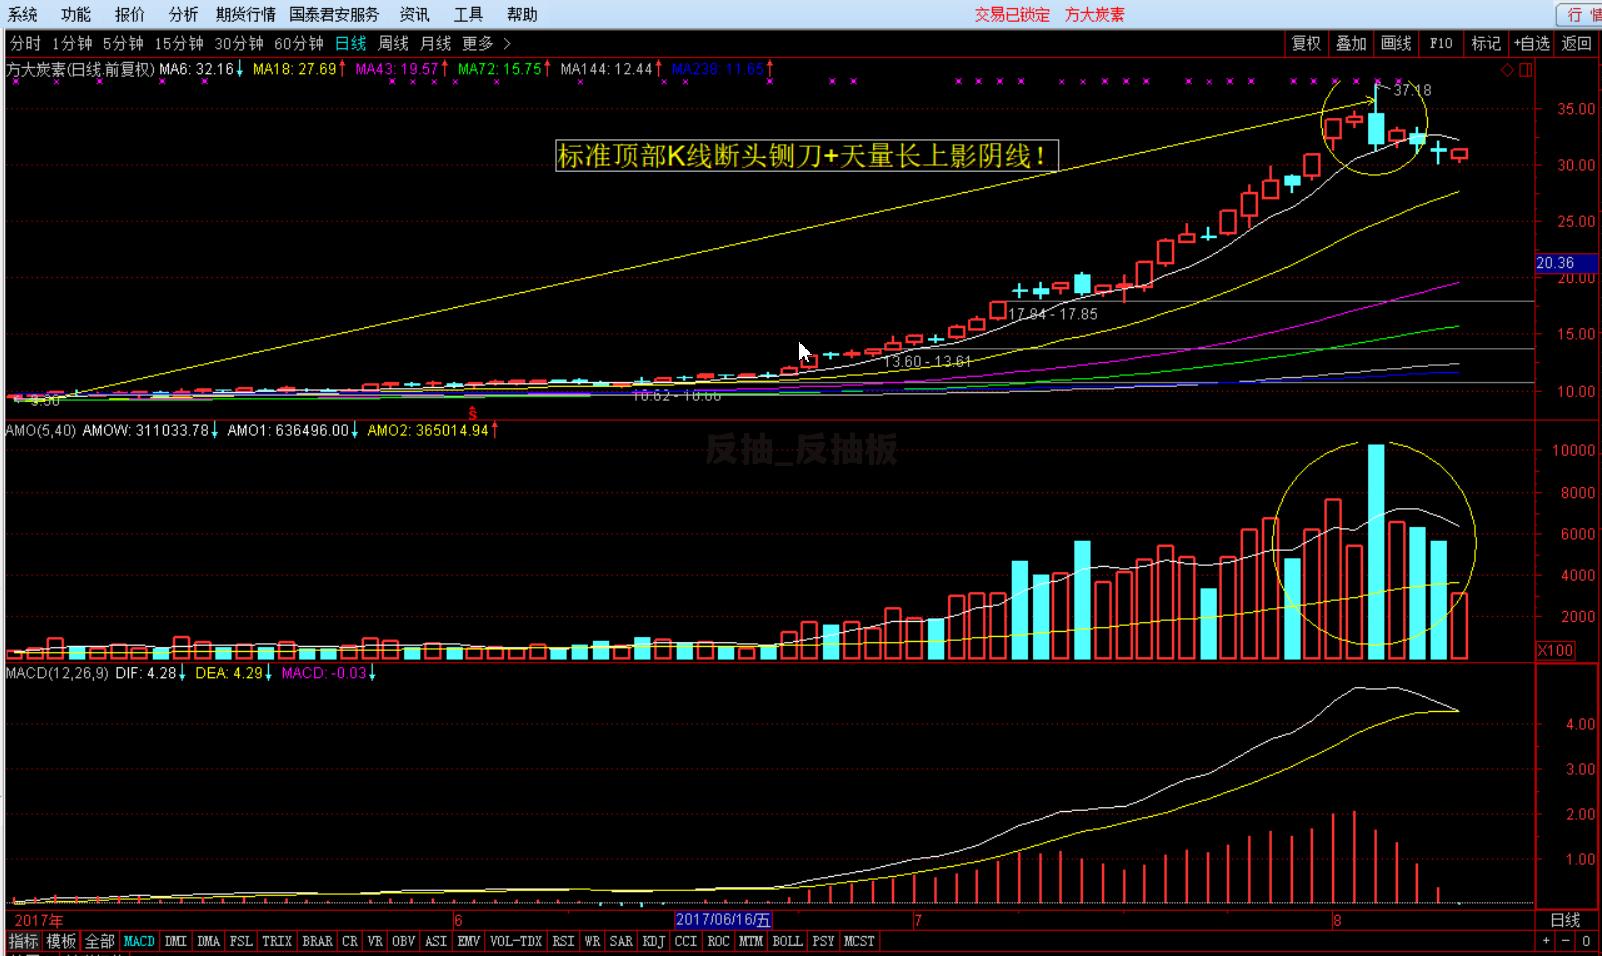Screen dimensions: 1602x956
Task: Switch to 1分钟 chart period
Action: point(72,43)
